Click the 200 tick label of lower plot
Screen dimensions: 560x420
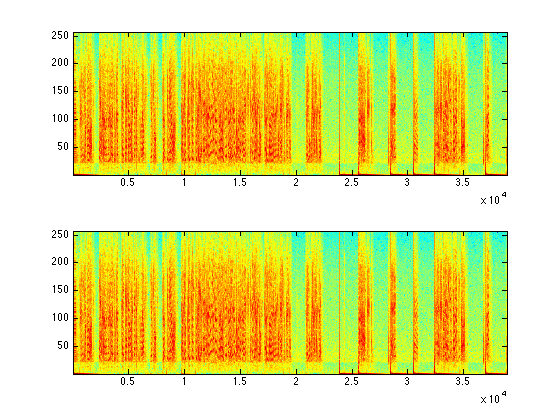[x=60, y=262]
